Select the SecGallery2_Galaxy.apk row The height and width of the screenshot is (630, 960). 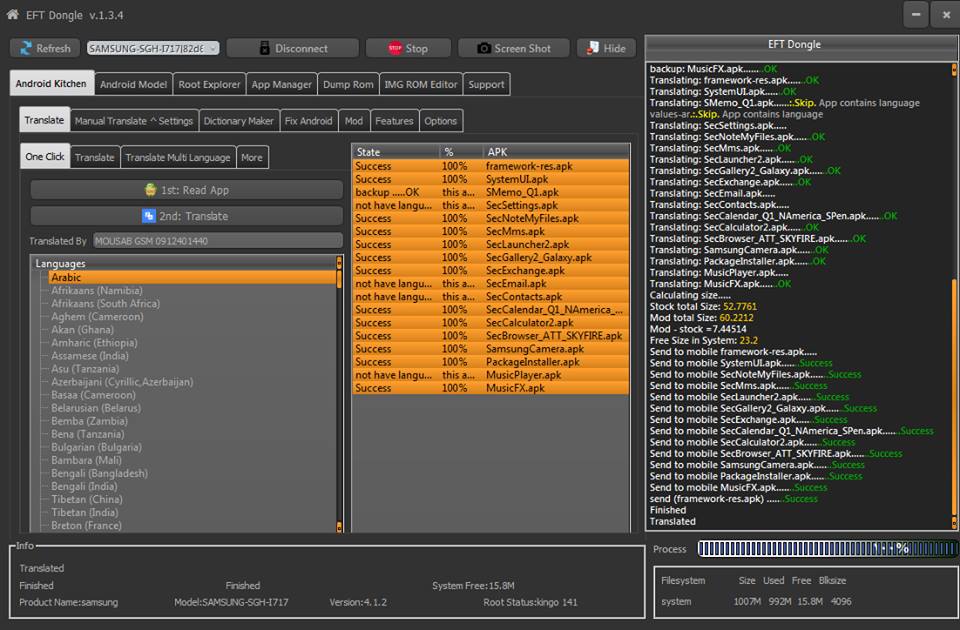click(491, 258)
